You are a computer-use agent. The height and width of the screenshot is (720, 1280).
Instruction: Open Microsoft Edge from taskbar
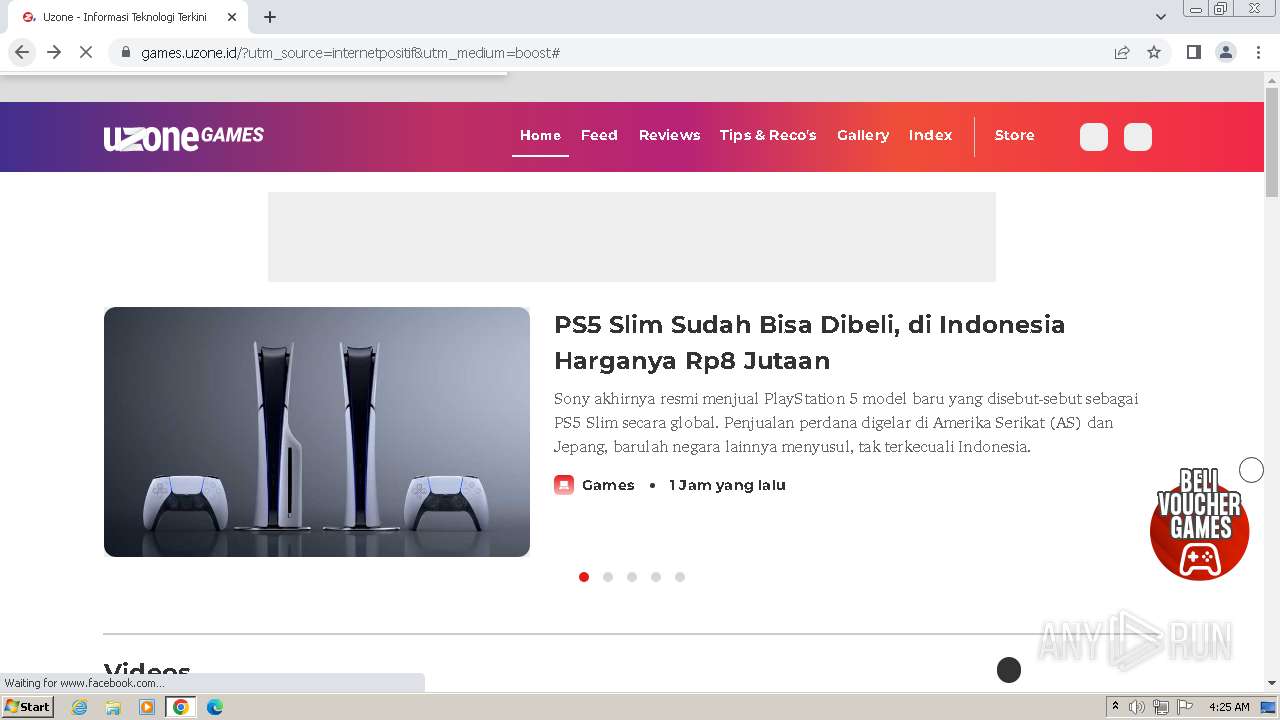215,707
